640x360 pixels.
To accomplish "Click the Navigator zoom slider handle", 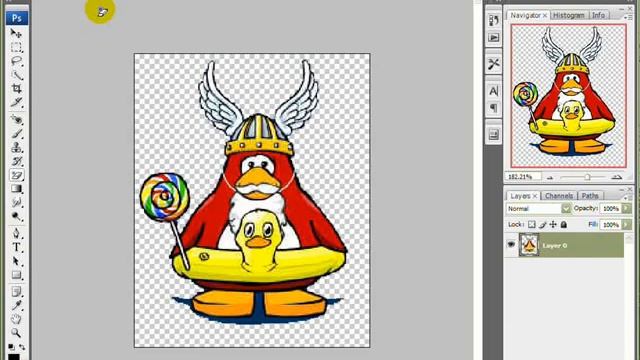I will [x=587, y=177].
